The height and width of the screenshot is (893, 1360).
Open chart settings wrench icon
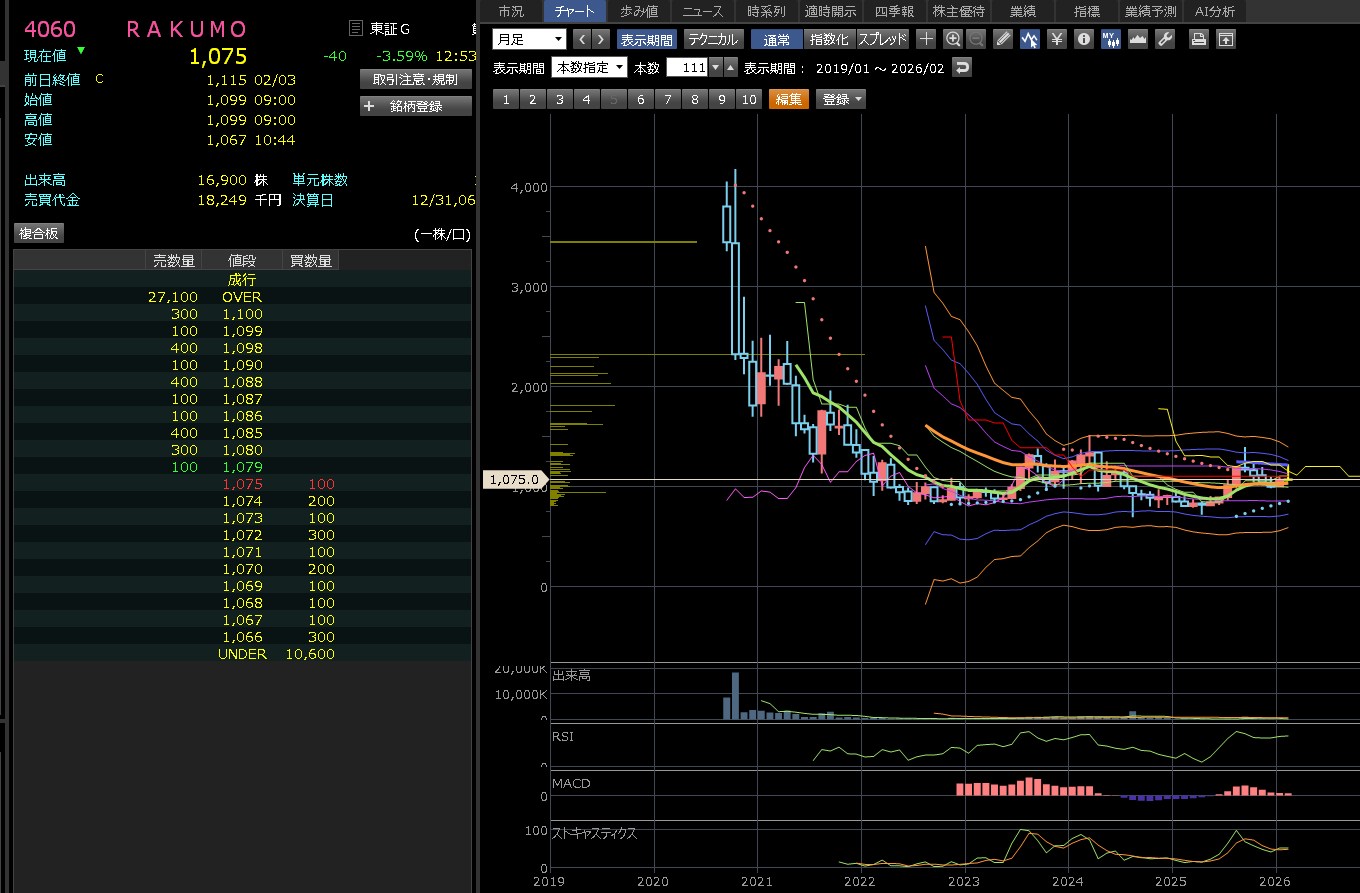point(1164,39)
